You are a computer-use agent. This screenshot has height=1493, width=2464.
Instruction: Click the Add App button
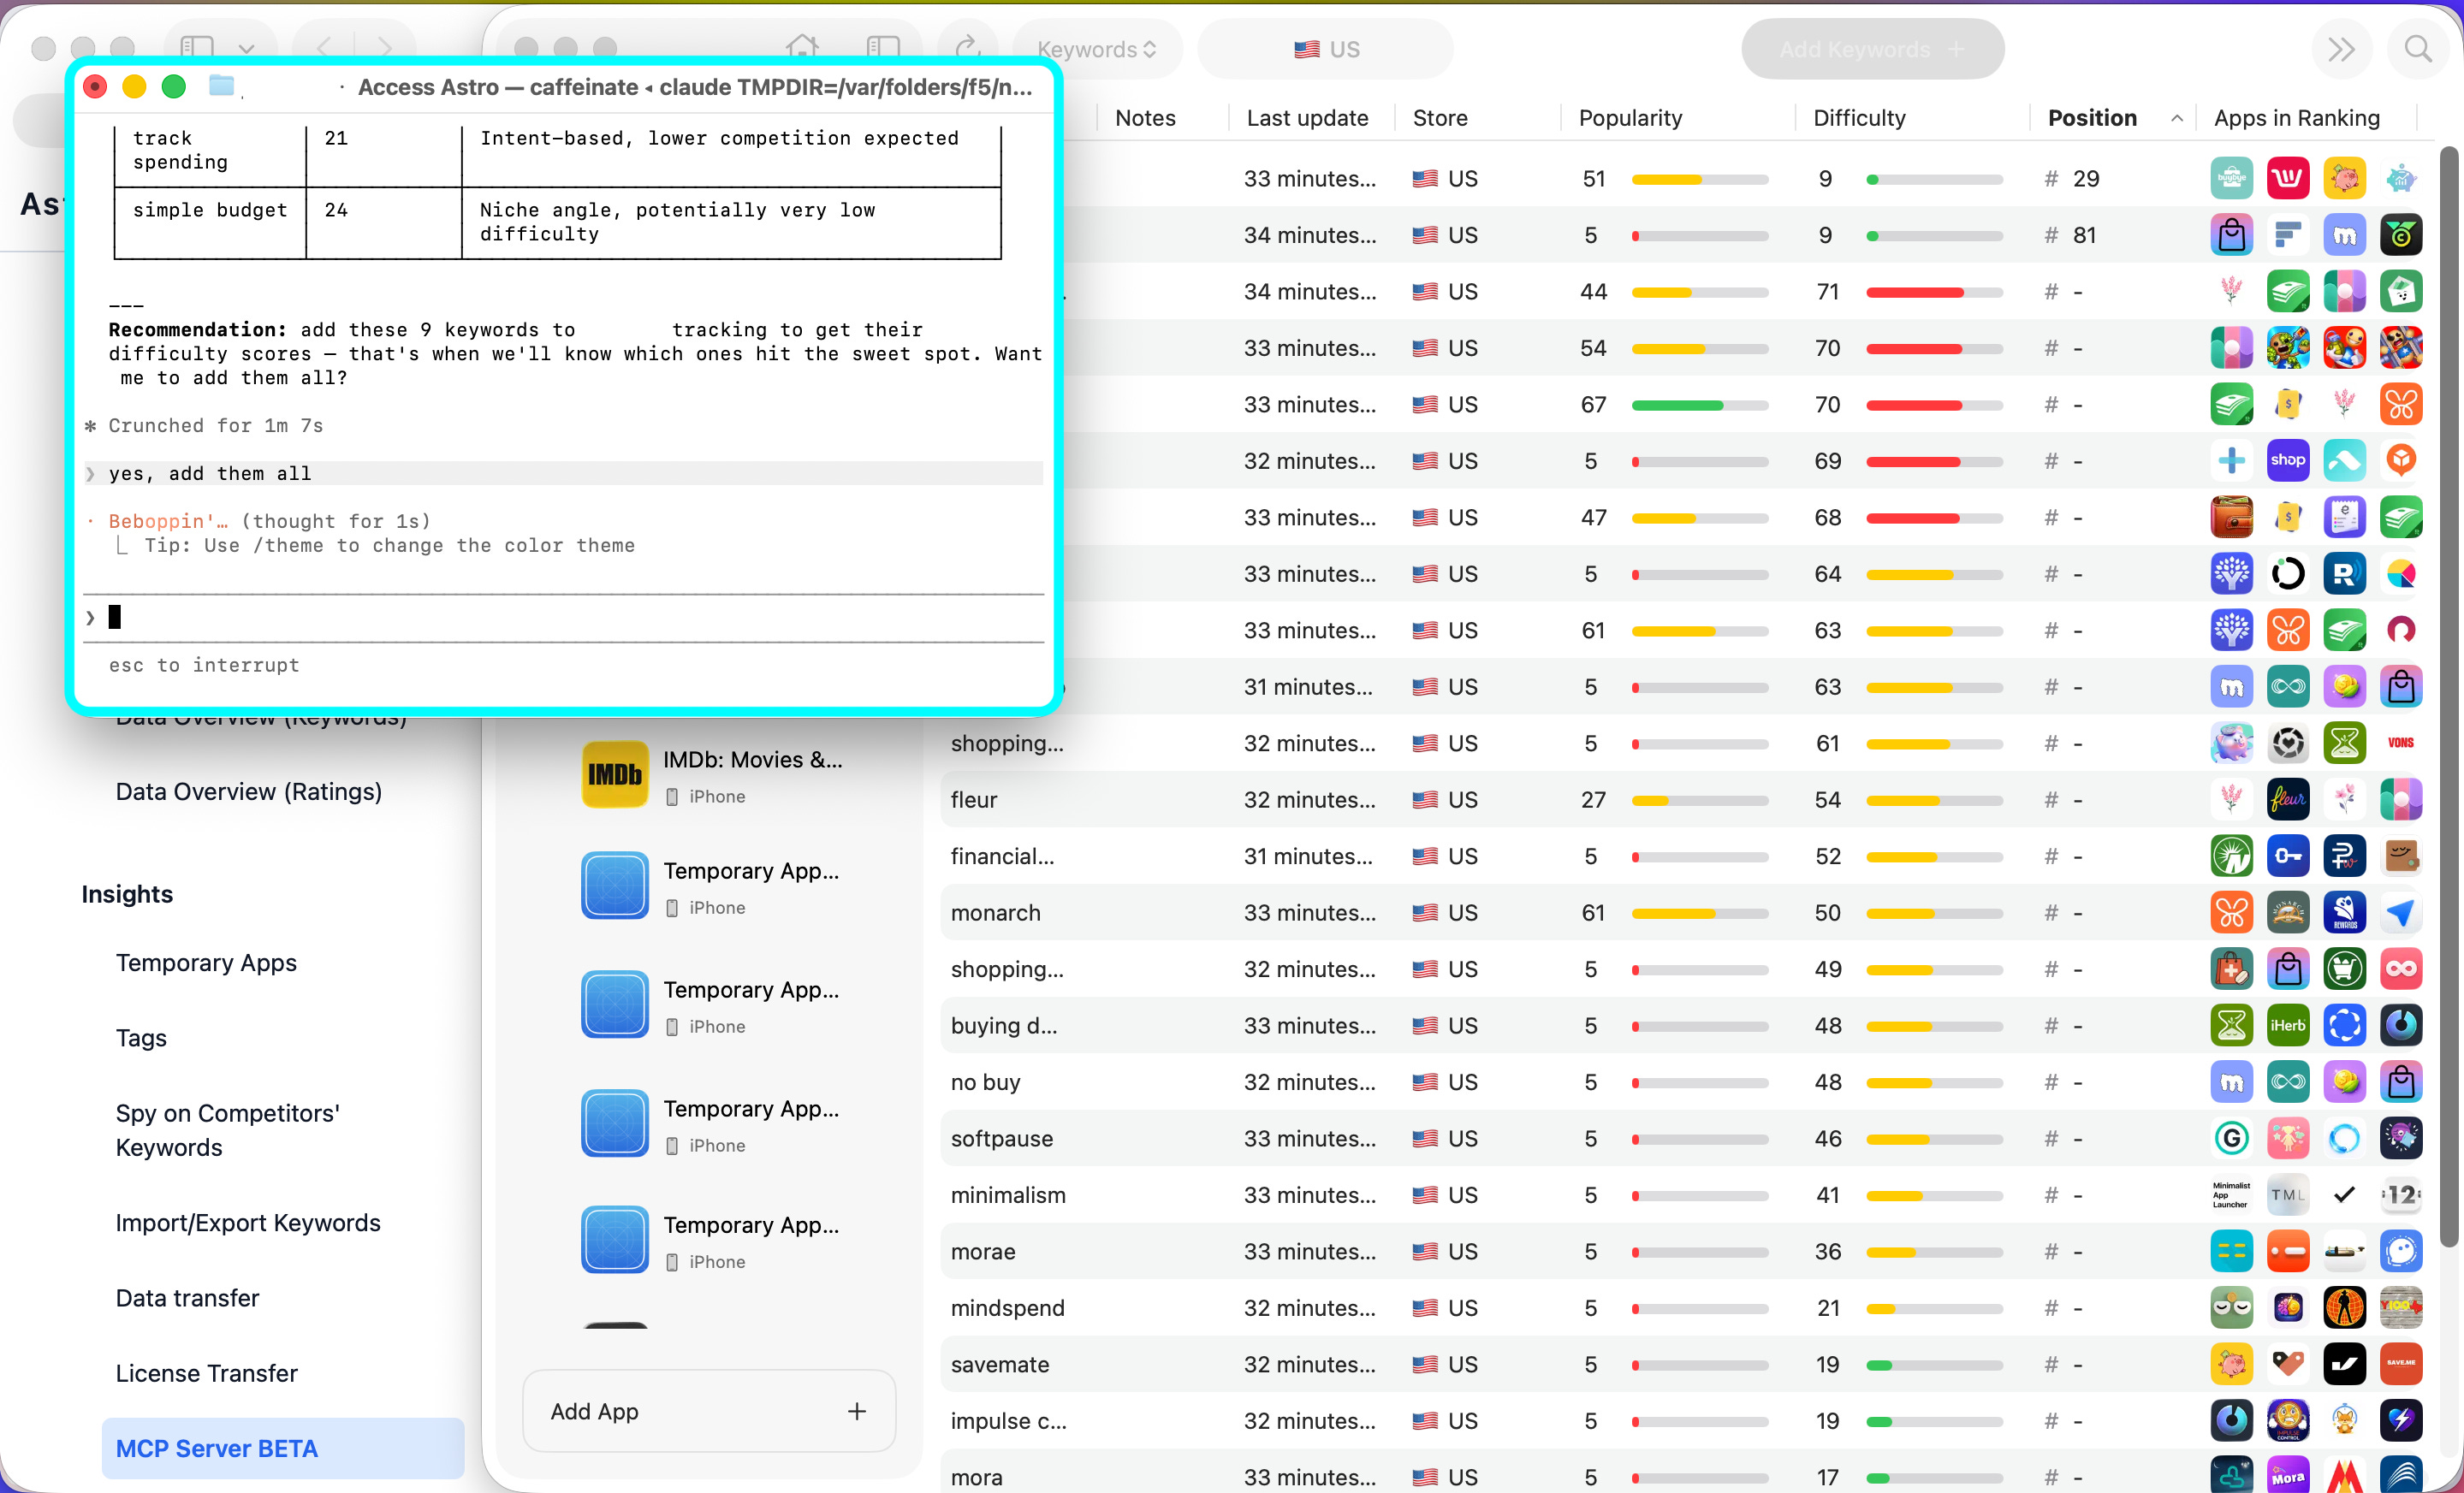[x=708, y=1410]
